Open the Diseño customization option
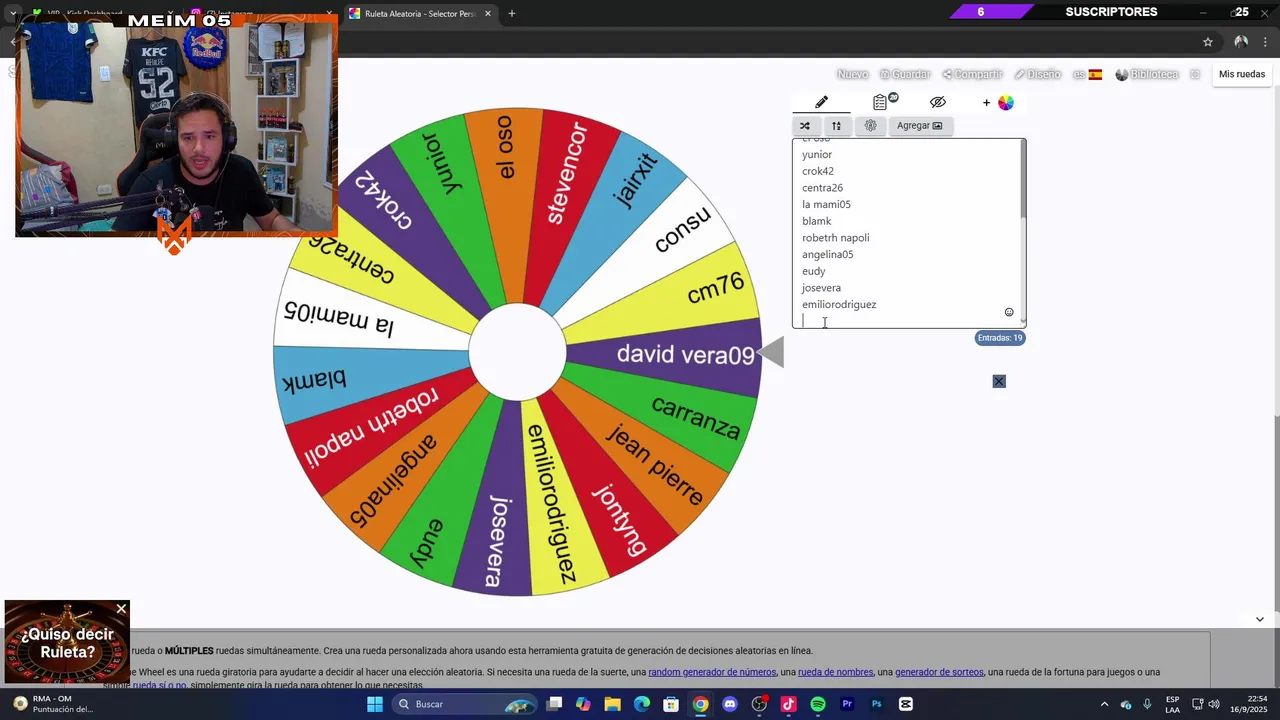 pyautogui.click(x=1037, y=74)
